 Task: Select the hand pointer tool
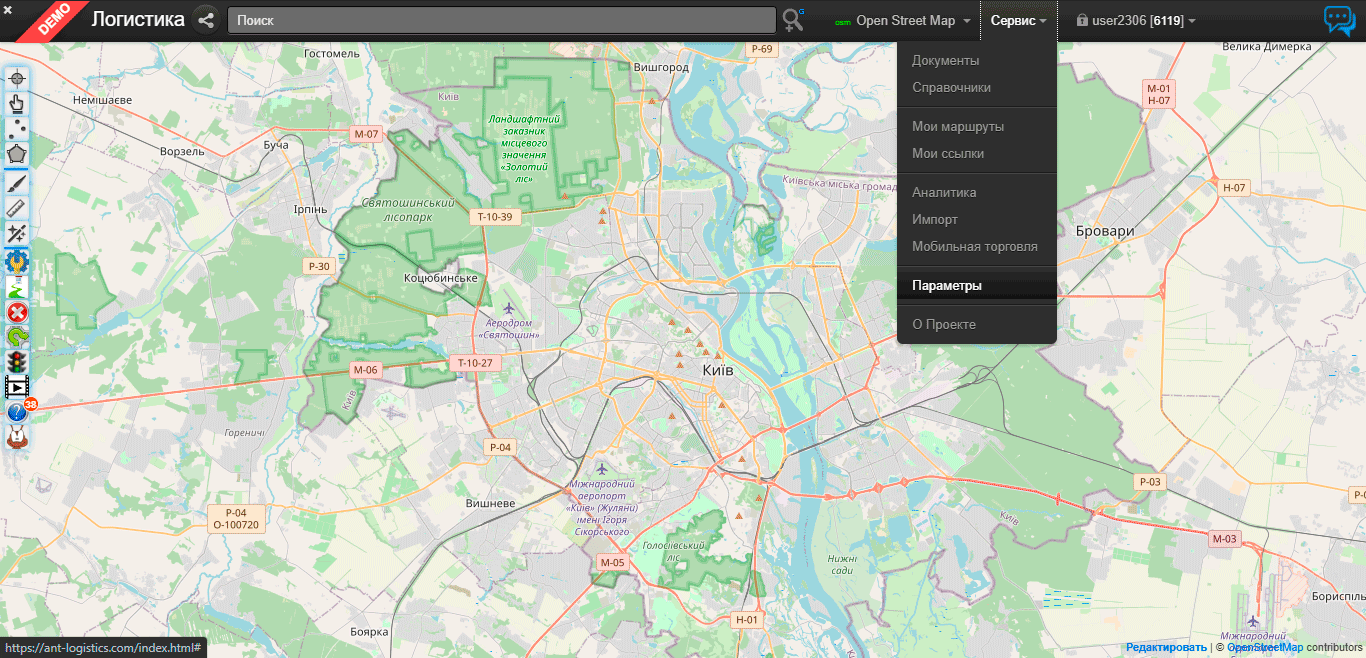[17, 103]
